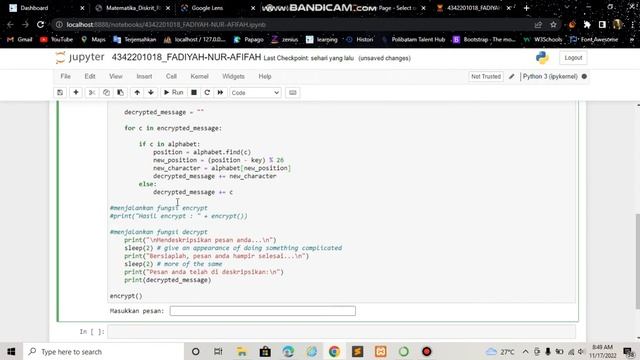Share this page icon in address bar

pos(538,24)
